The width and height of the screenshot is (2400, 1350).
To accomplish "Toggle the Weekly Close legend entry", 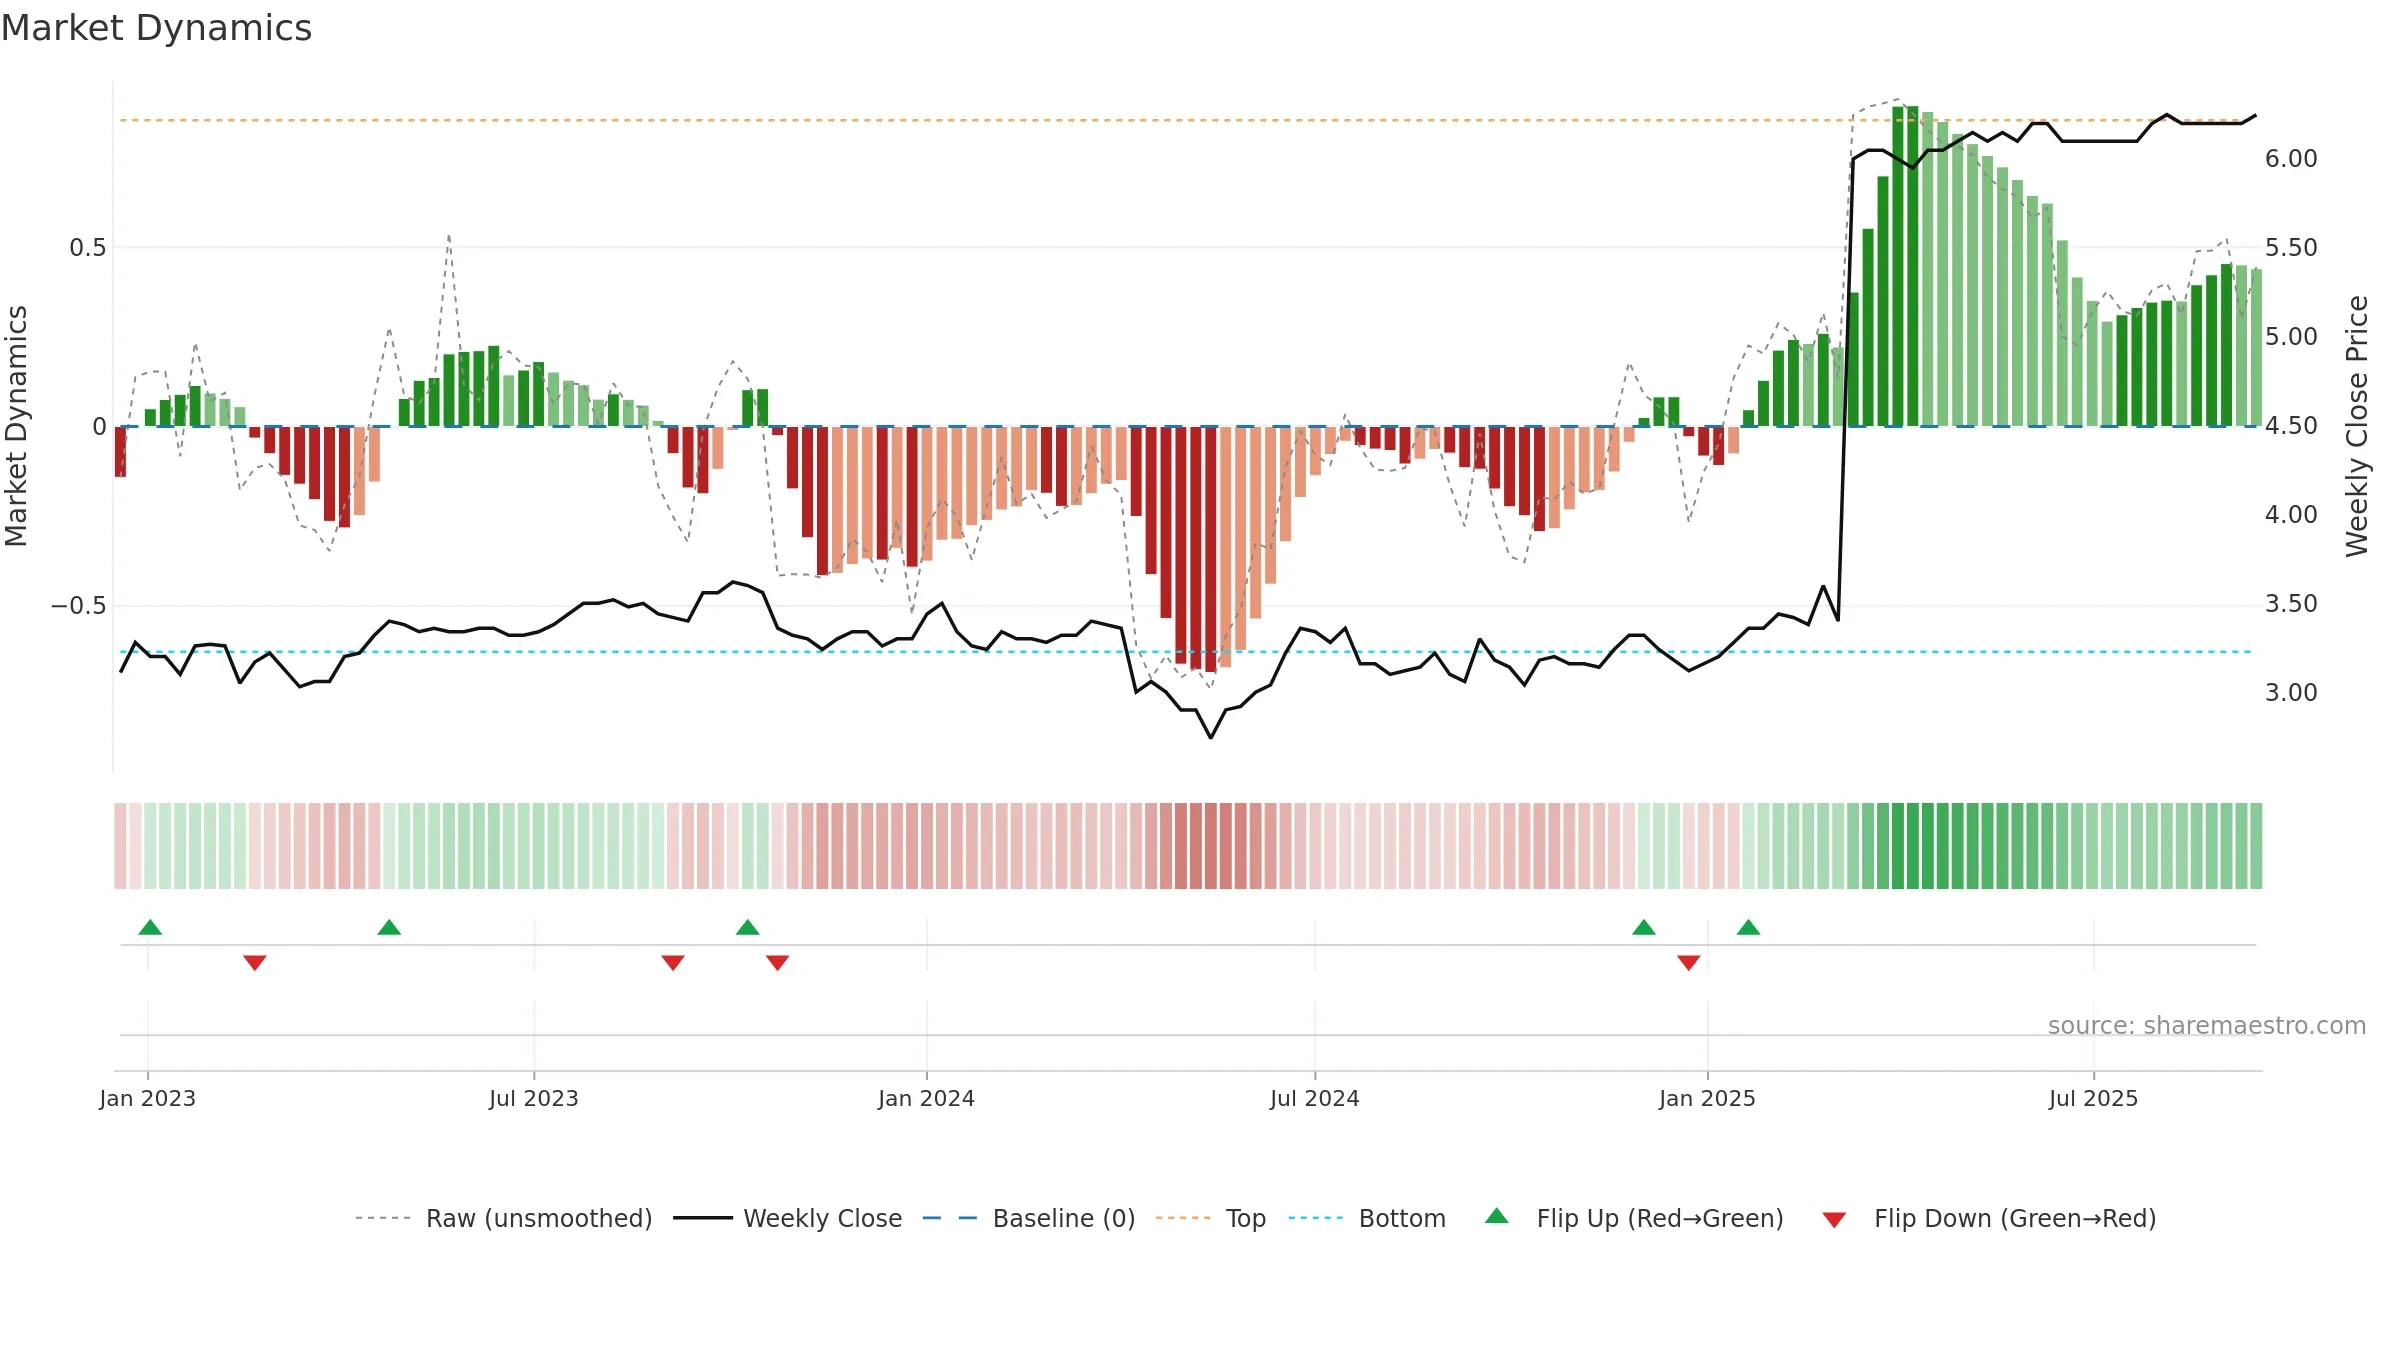I will [x=788, y=1218].
